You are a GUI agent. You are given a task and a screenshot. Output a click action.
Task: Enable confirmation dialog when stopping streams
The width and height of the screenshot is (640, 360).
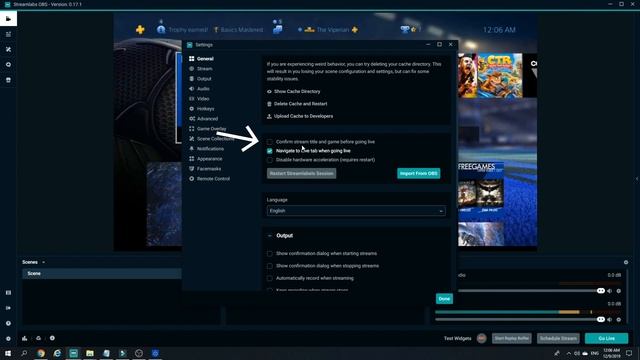269,266
